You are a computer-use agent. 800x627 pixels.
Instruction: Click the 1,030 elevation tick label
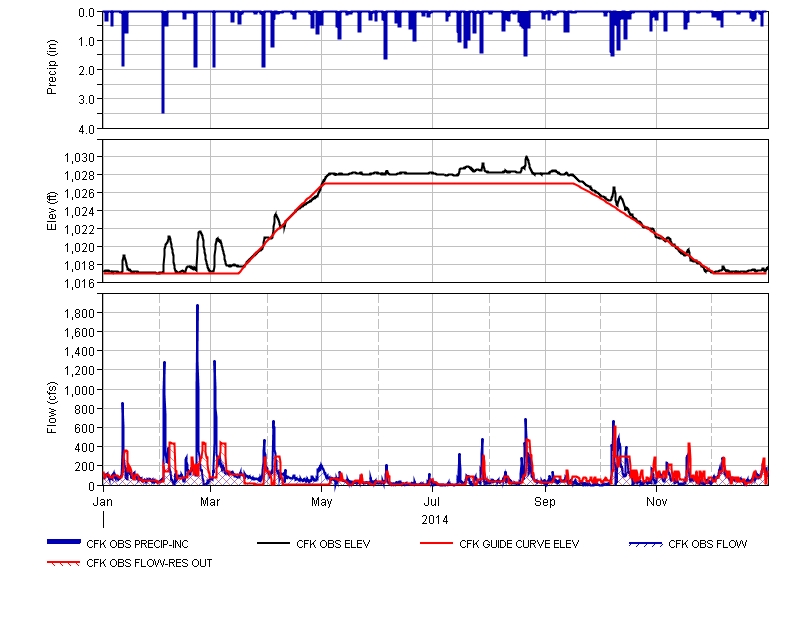(80, 158)
